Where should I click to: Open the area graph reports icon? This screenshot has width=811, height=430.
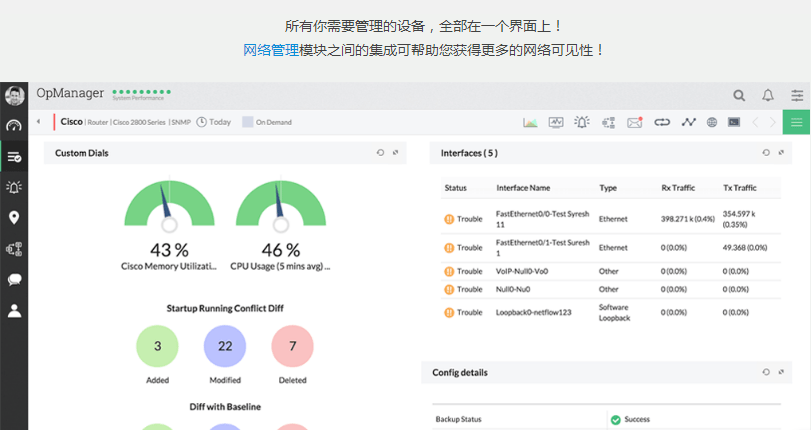[530, 123]
